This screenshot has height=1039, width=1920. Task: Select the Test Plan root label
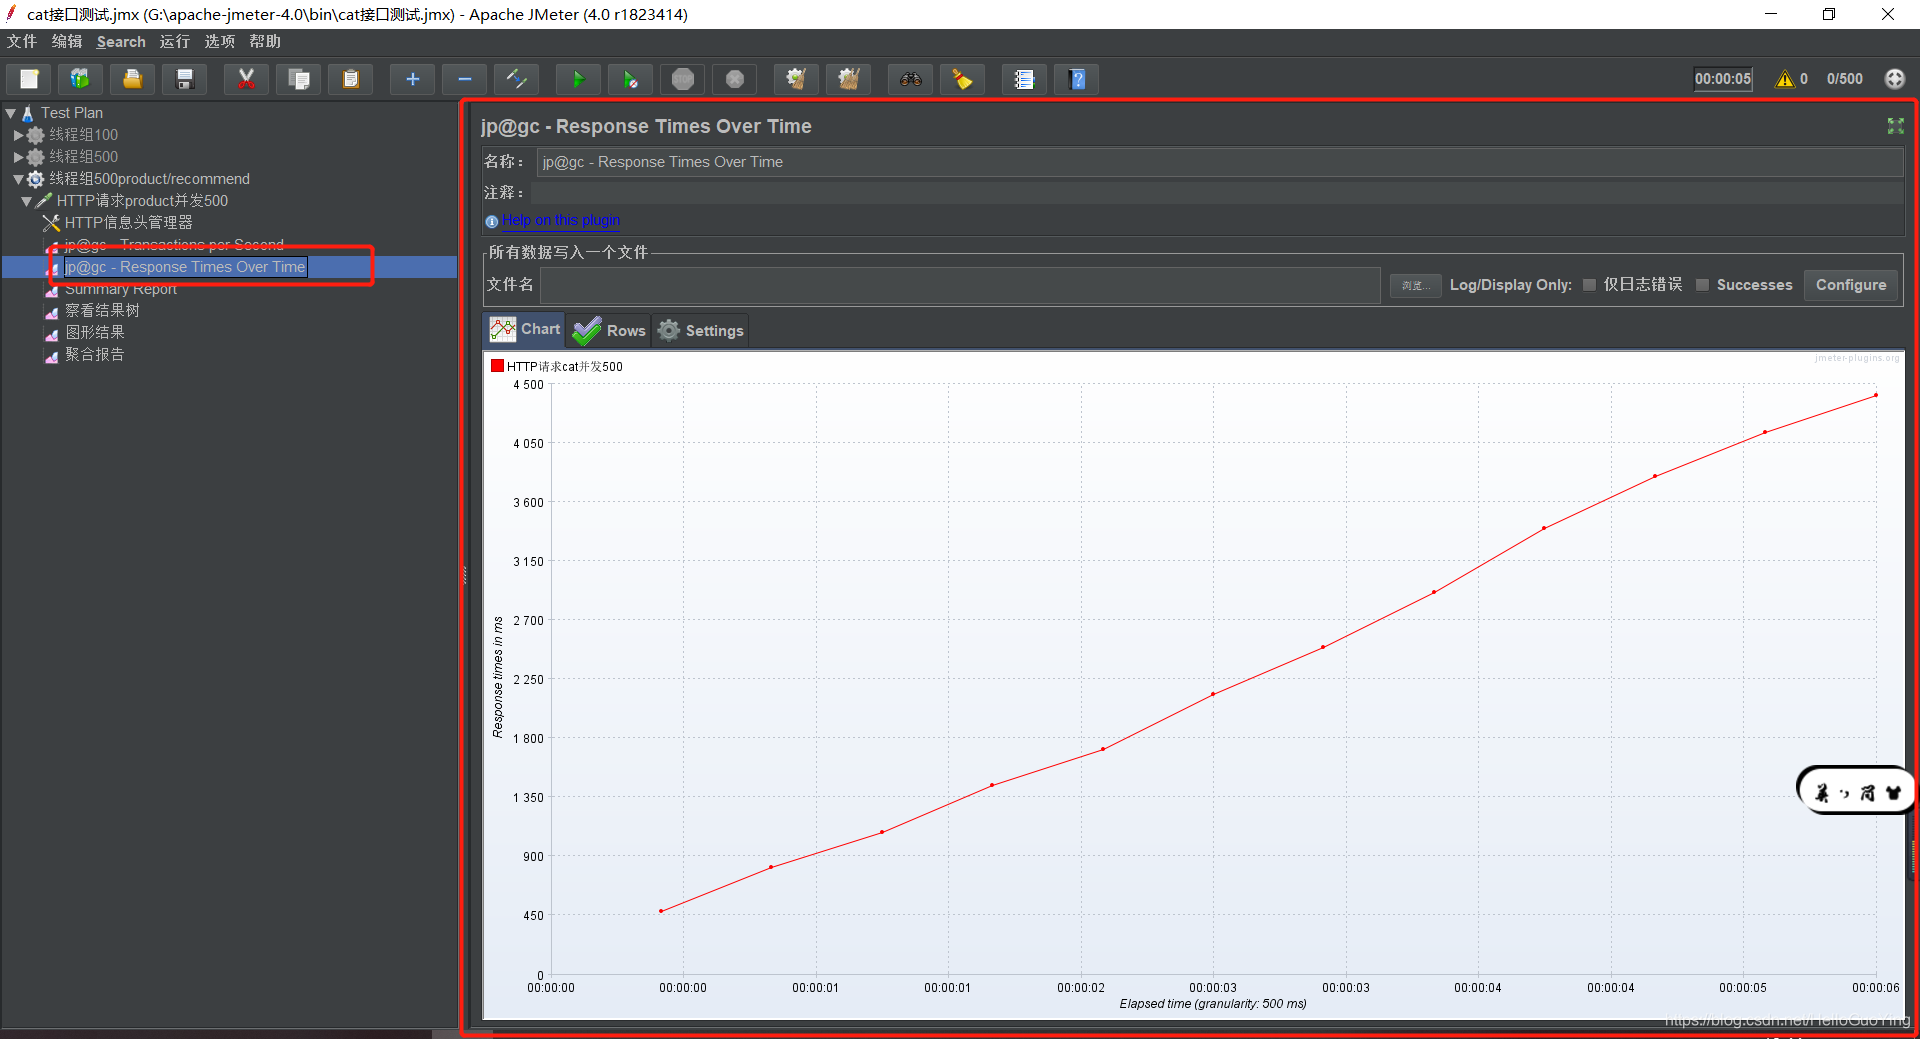coord(72,113)
